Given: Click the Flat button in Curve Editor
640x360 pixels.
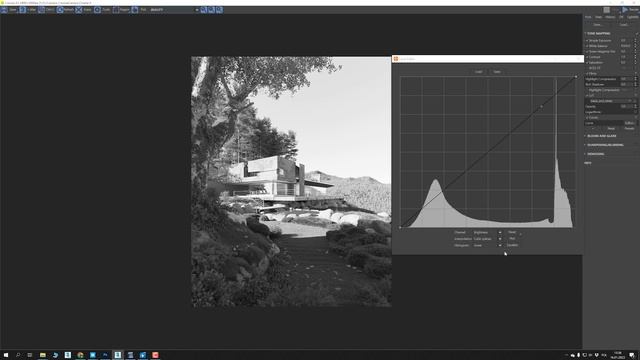Looking at the screenshot, I should 512,239.
